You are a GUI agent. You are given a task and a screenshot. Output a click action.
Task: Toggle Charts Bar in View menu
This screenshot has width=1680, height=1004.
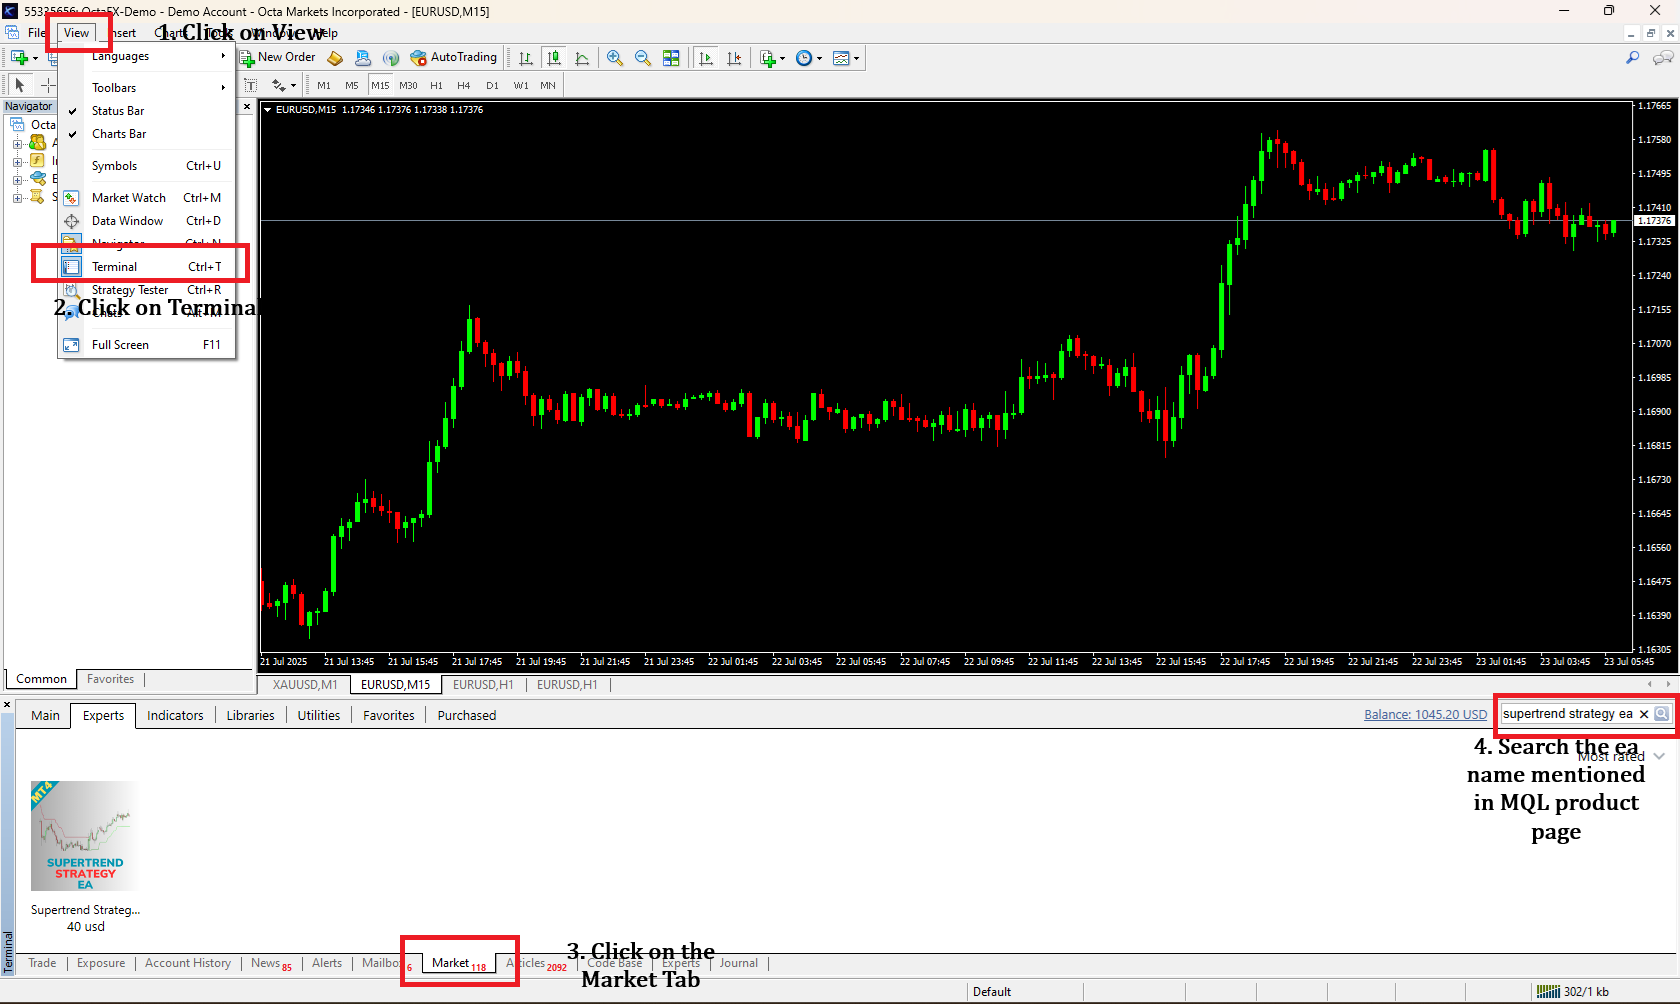click(x=147, y=134)
